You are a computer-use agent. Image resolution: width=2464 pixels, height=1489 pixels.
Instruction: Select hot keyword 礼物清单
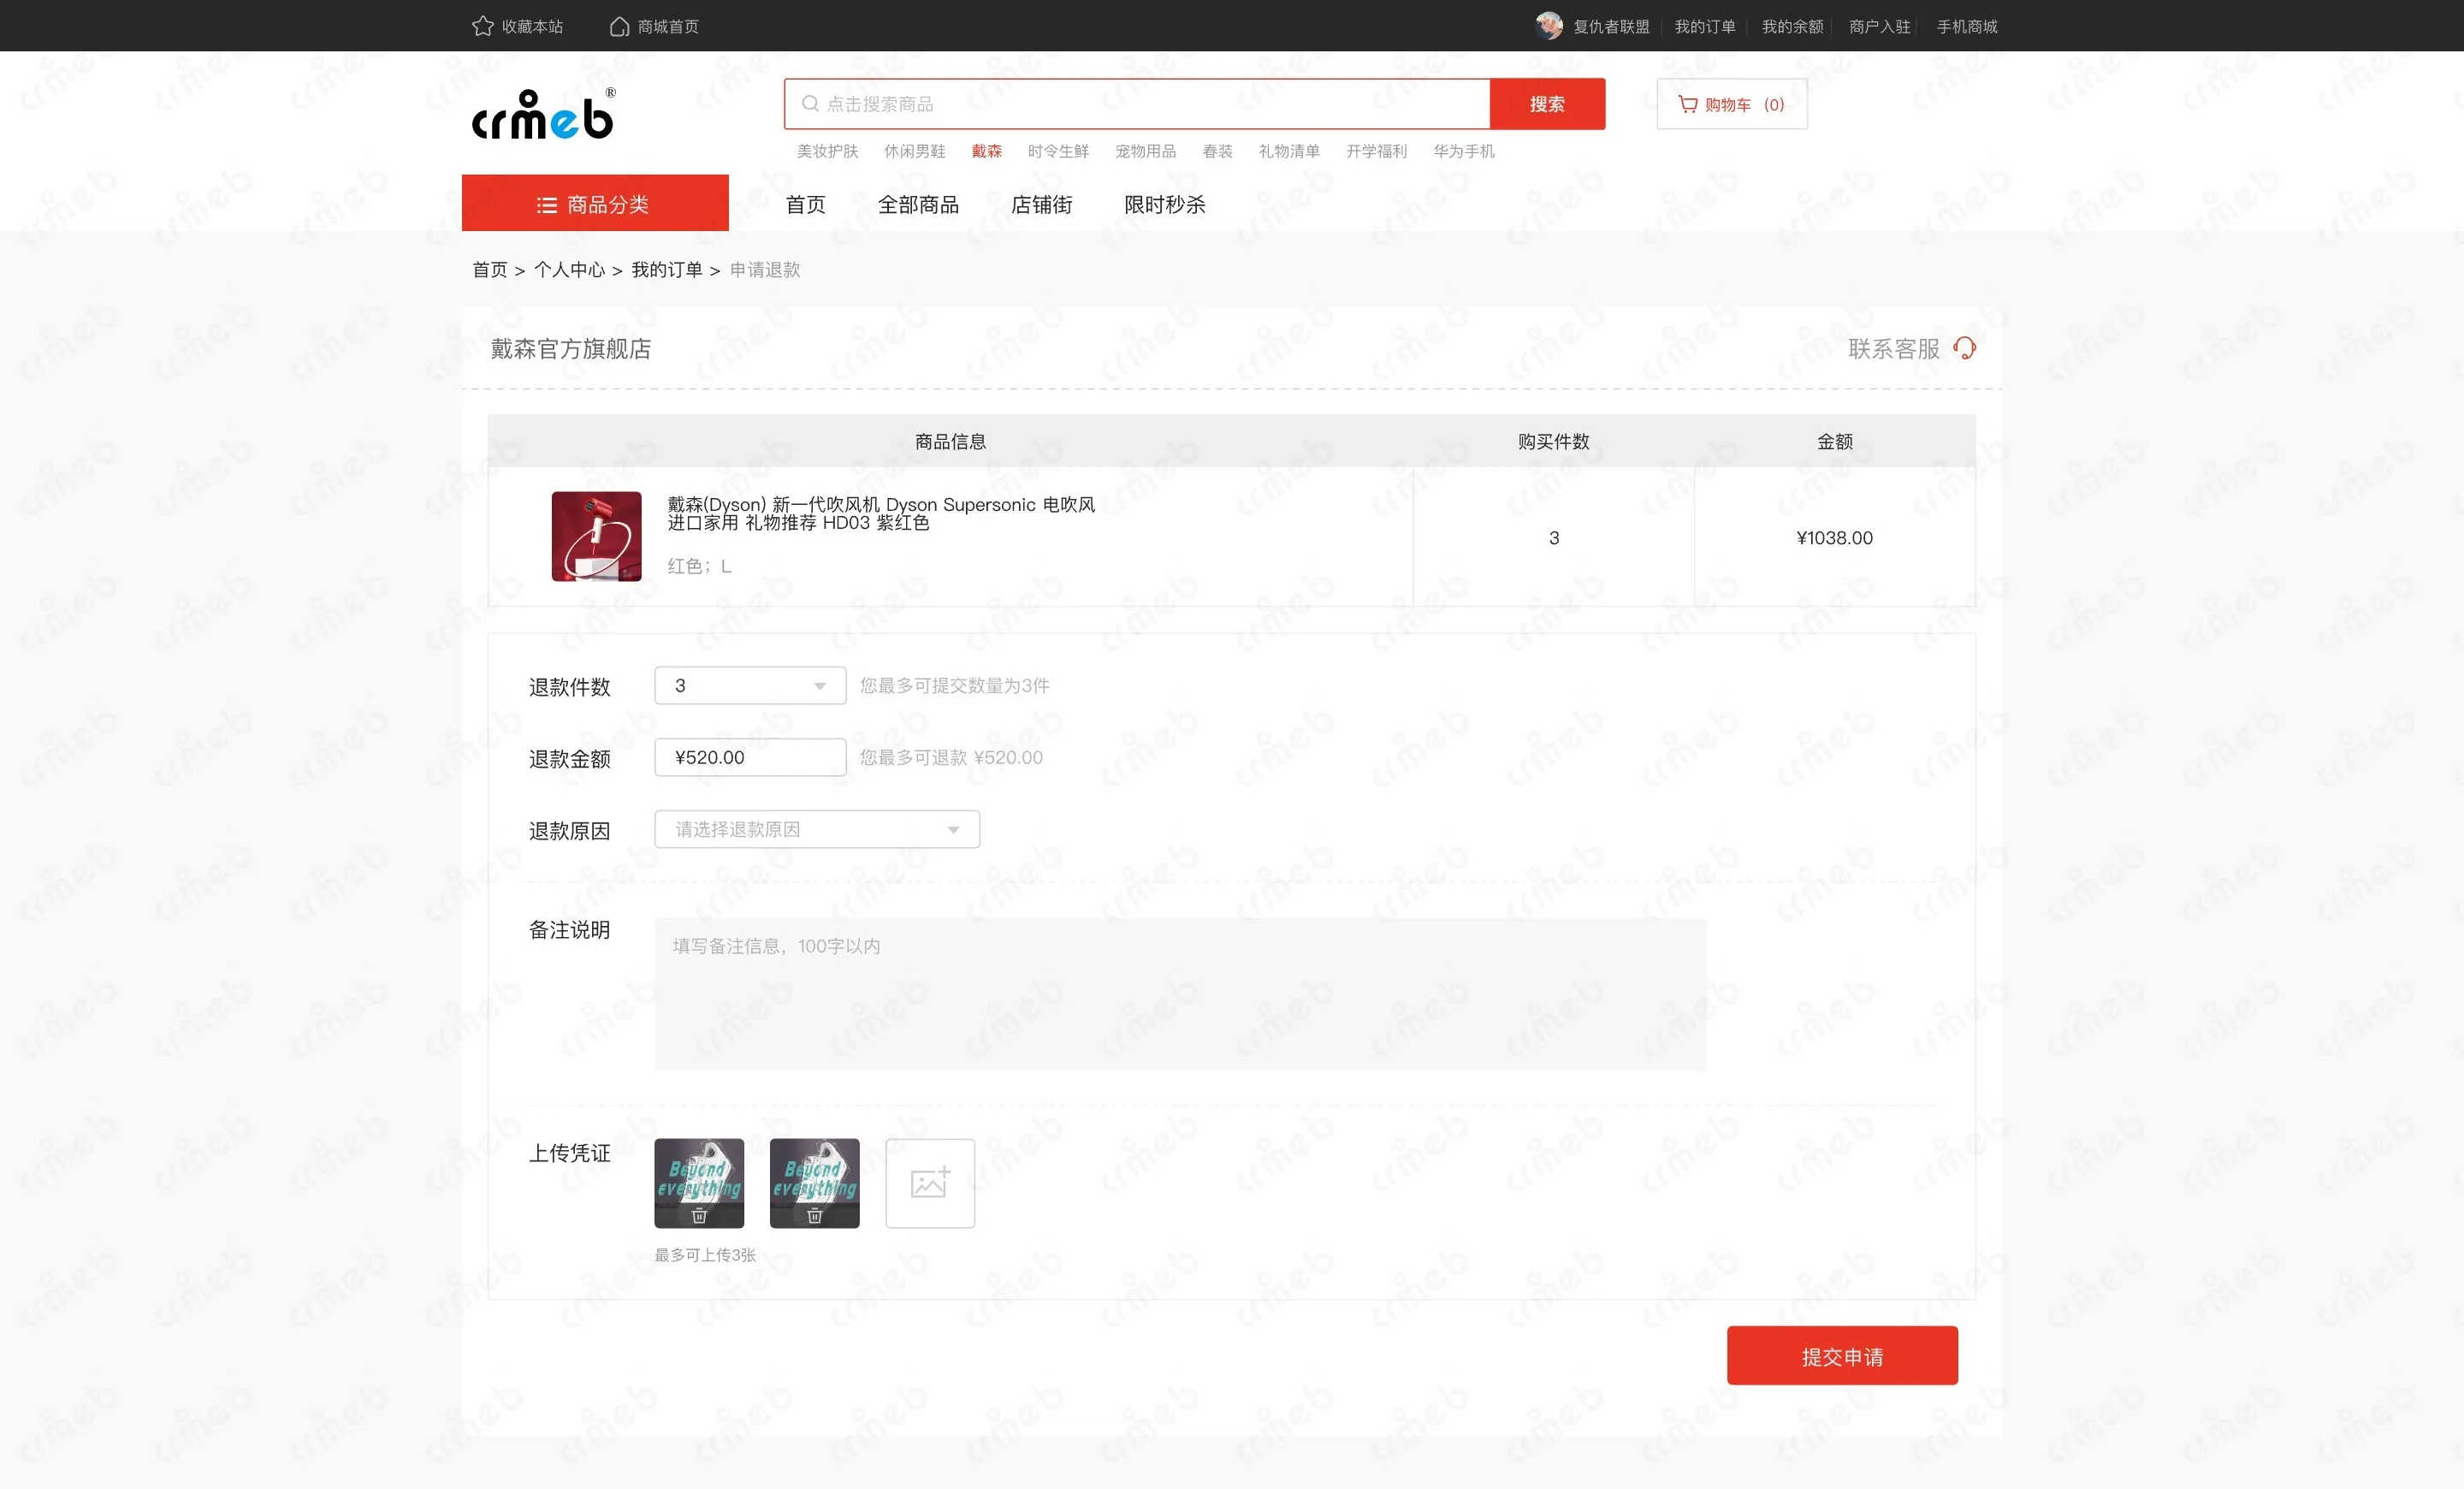(1289, 151)
